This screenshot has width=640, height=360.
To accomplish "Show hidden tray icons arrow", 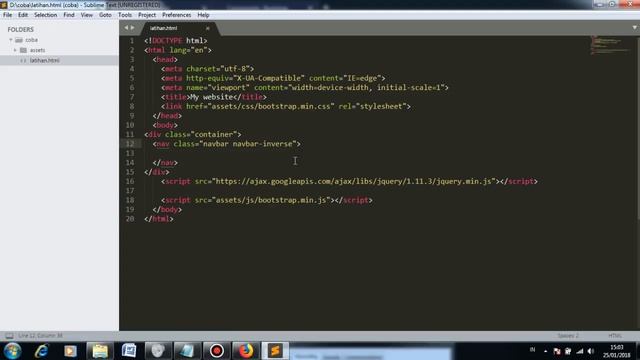I will (x=545, y=351).
